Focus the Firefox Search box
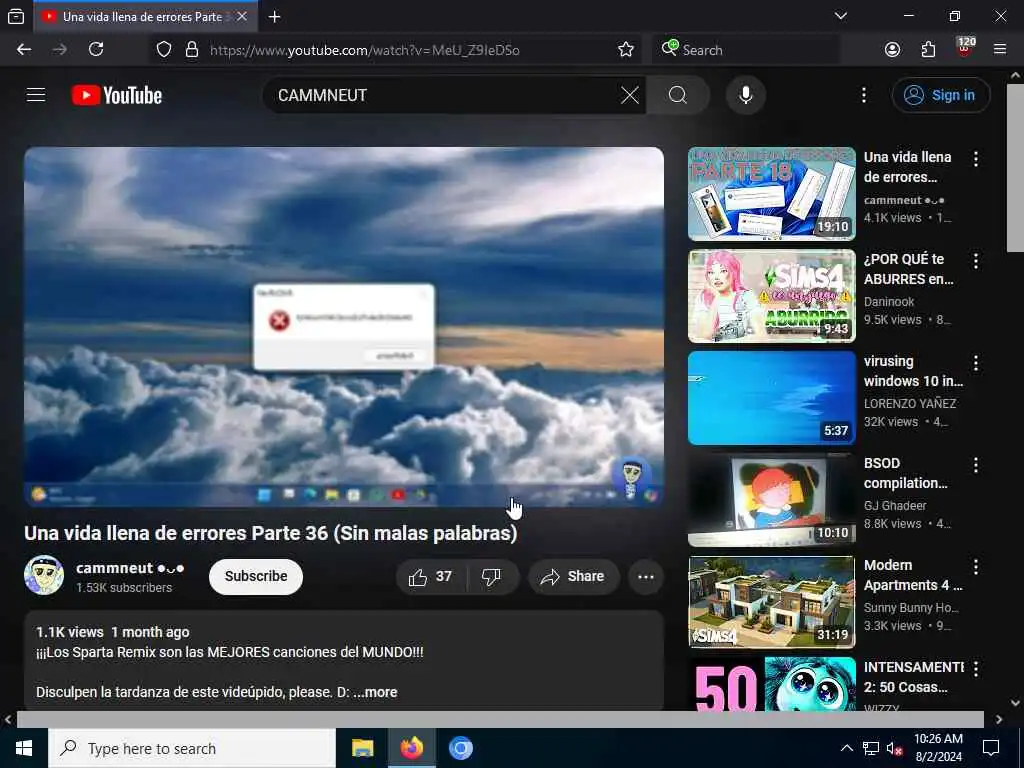Screen dimensions: 1024x768 (x=745, y=50)
